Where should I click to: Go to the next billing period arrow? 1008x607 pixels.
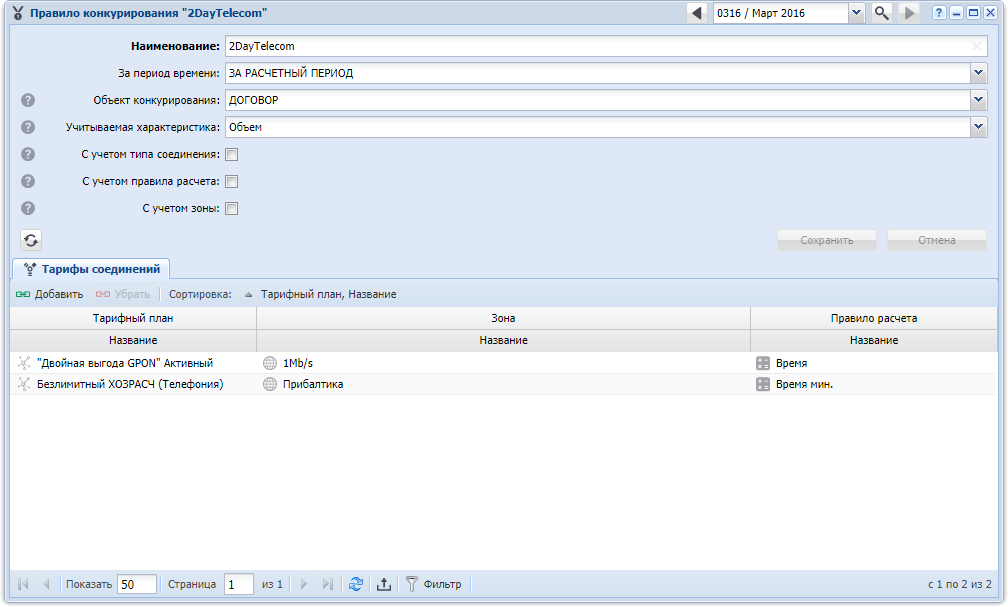click(x=909, y=13)
